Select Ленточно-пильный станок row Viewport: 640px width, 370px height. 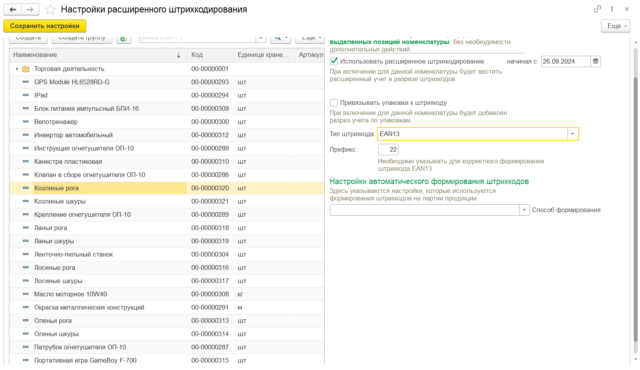coord(167,255)
